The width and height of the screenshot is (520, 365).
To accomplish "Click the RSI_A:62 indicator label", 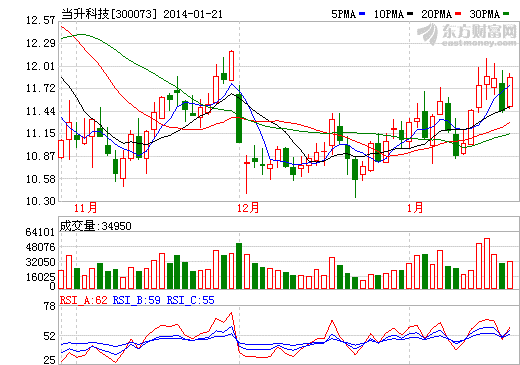I will point(84,300).
